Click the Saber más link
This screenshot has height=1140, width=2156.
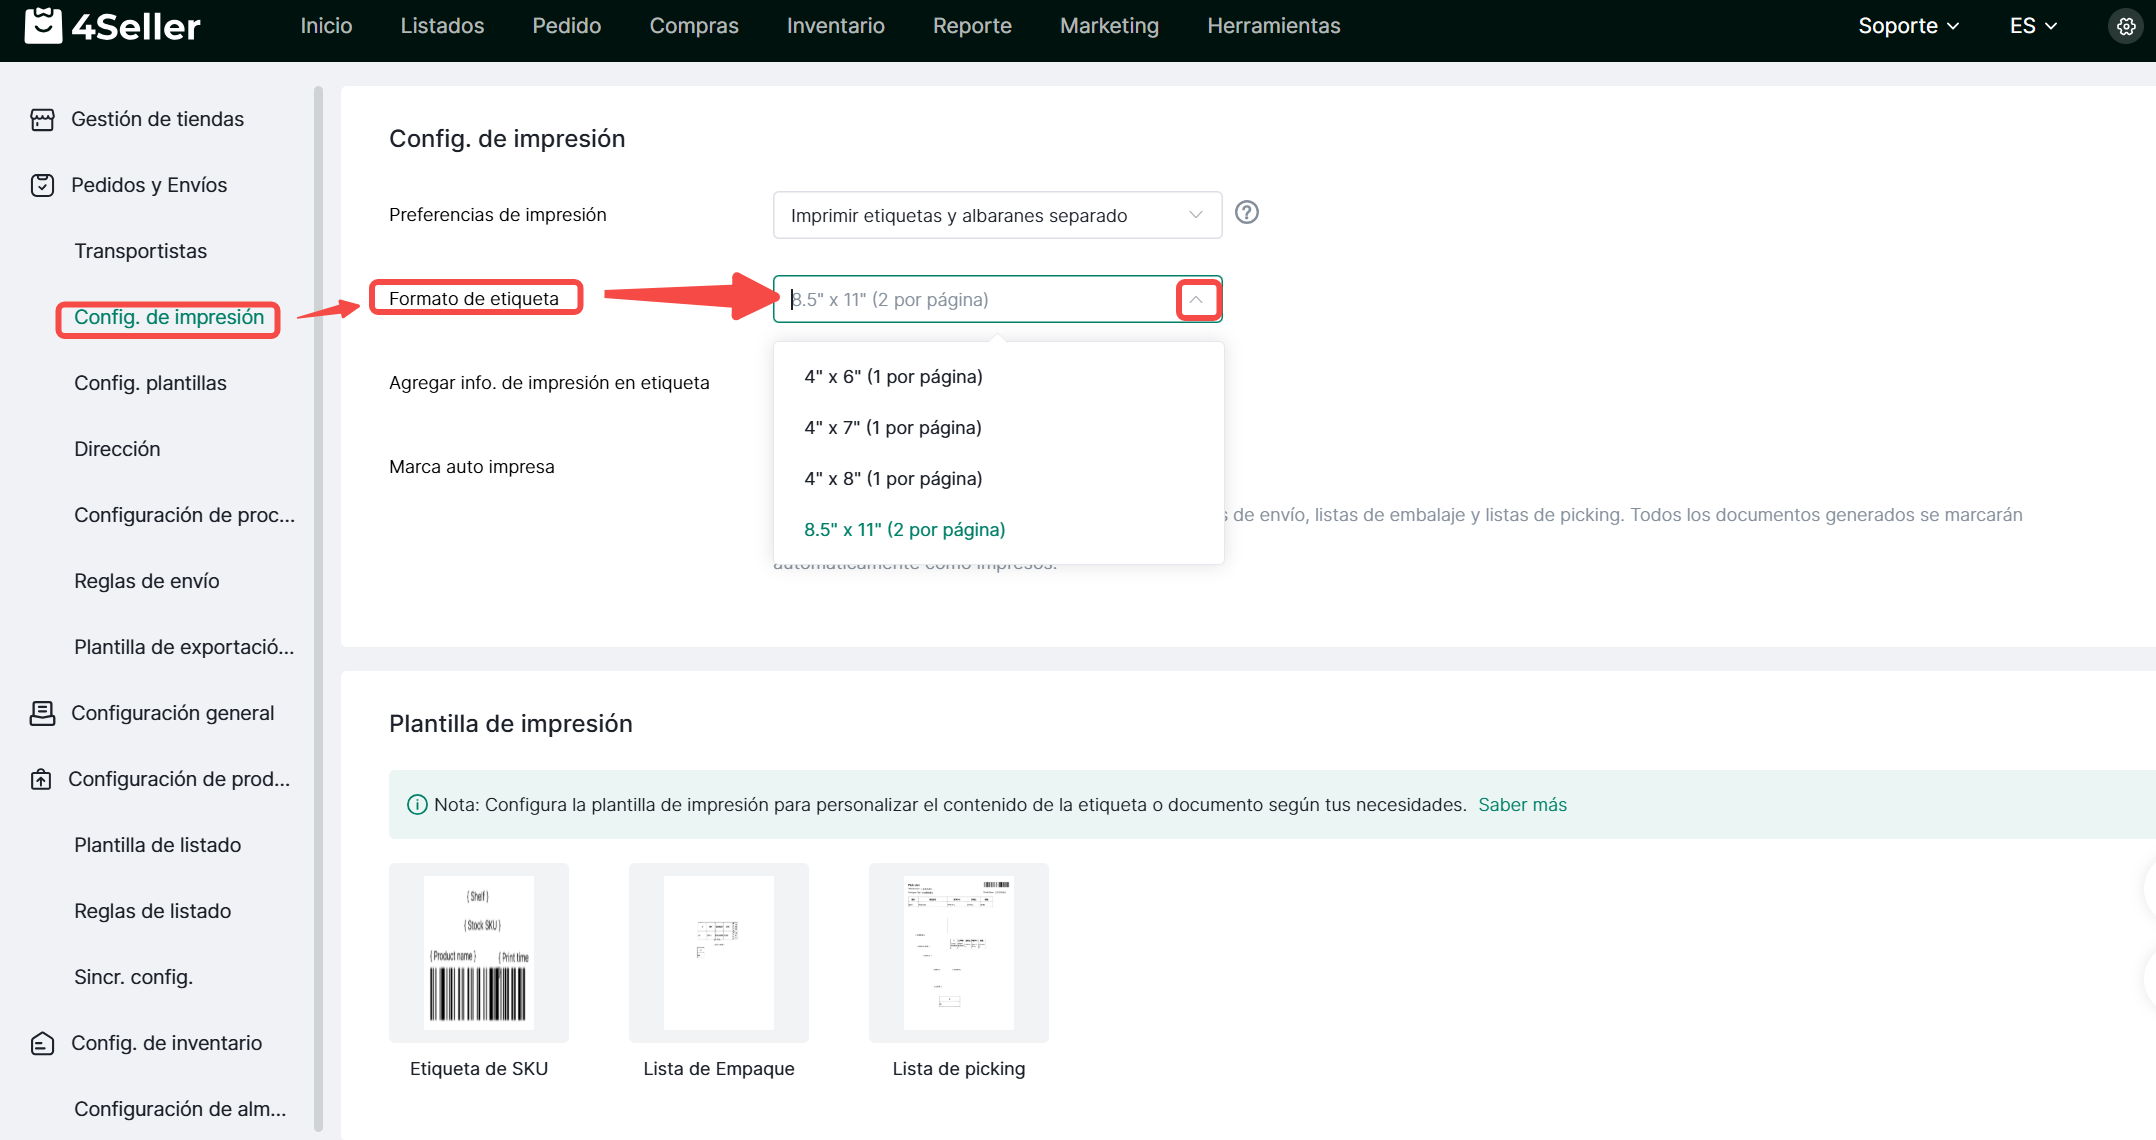(x=1522, y=805)
